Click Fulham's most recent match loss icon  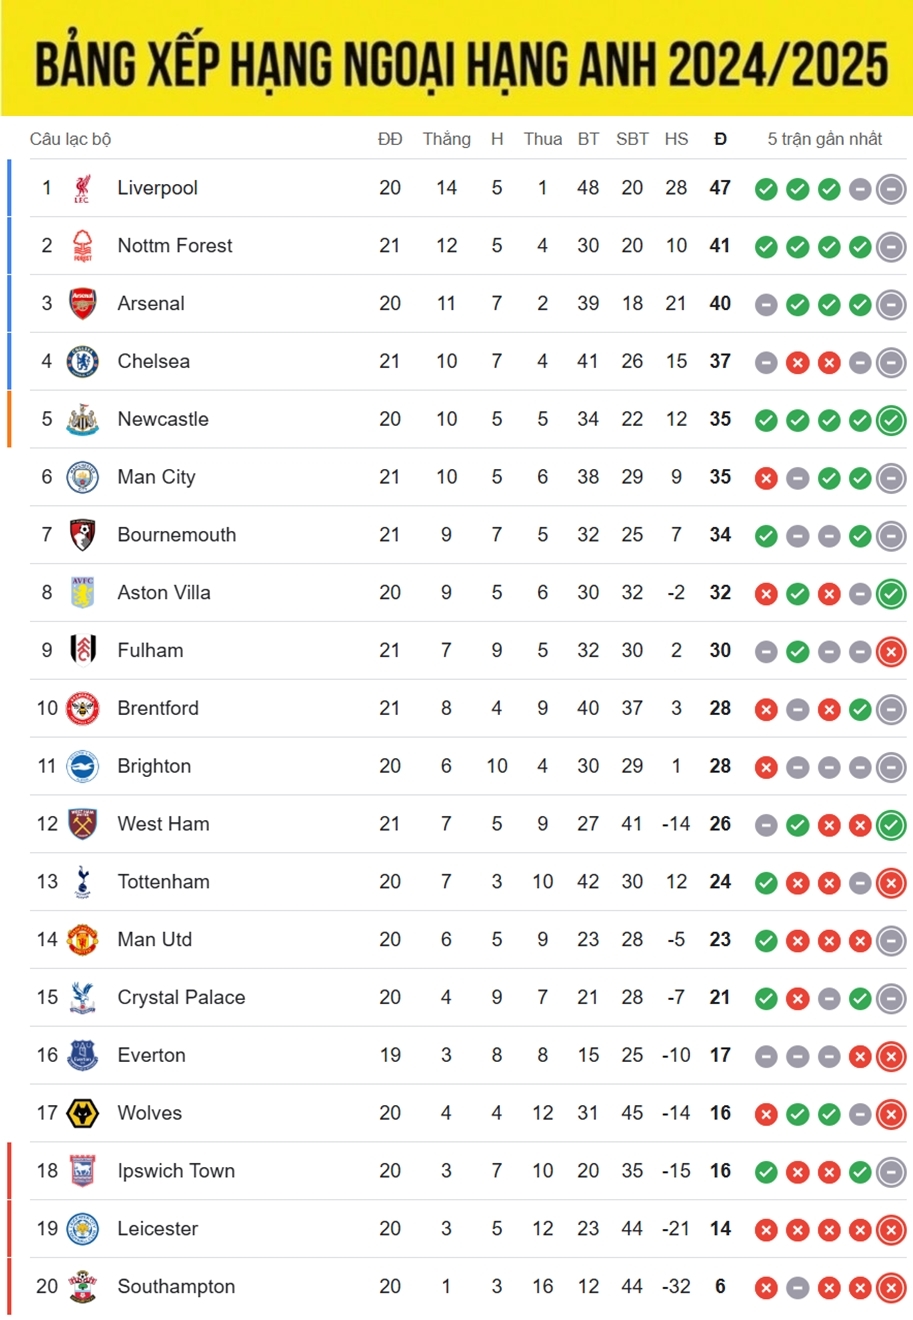click(x=891, y=652)
